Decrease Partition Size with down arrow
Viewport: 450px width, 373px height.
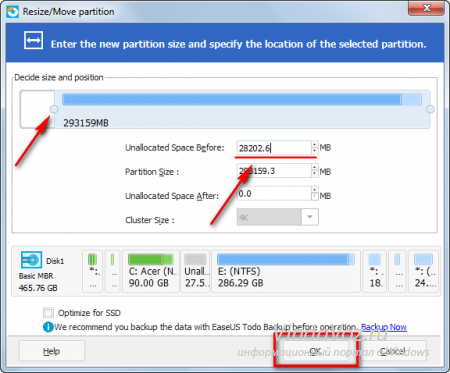point(314,174)
